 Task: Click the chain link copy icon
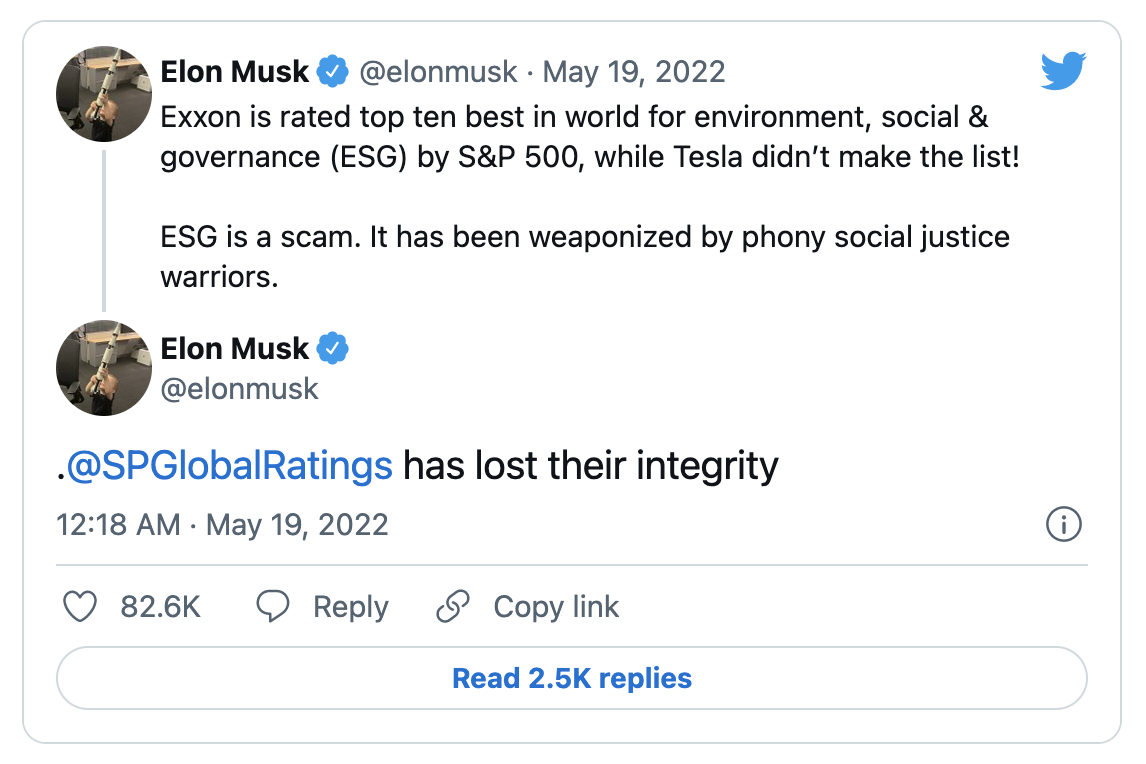tap(454, 607)
